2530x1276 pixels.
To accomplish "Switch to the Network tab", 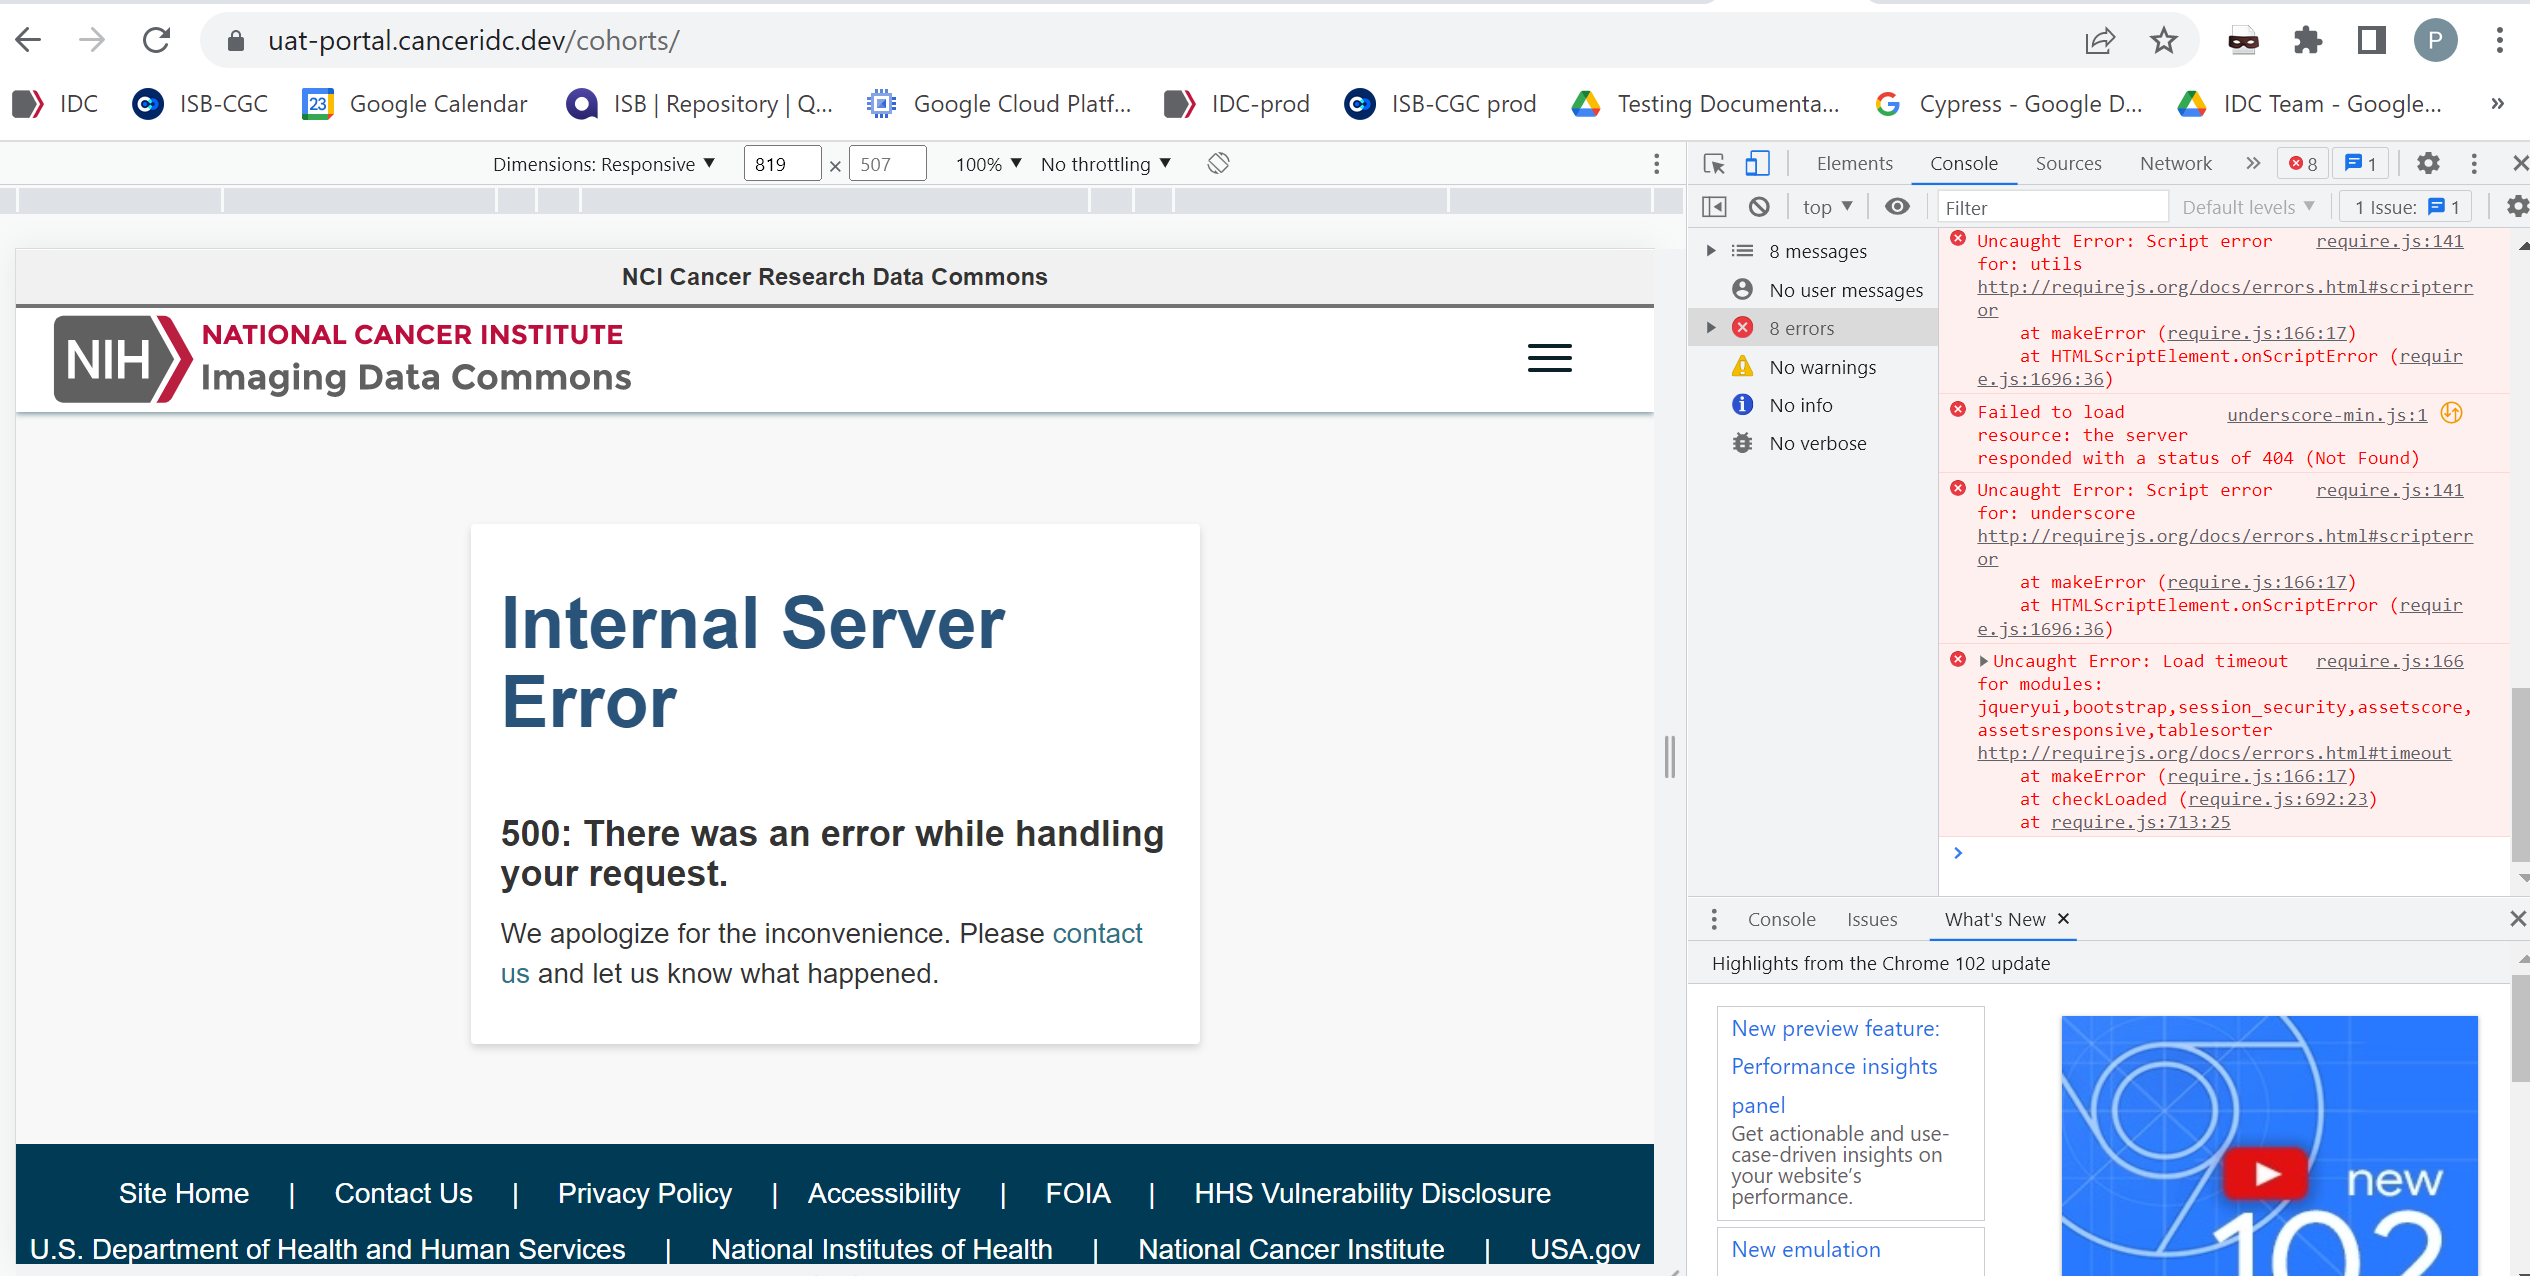I will pyautogui.click(x=2175, y=163).
